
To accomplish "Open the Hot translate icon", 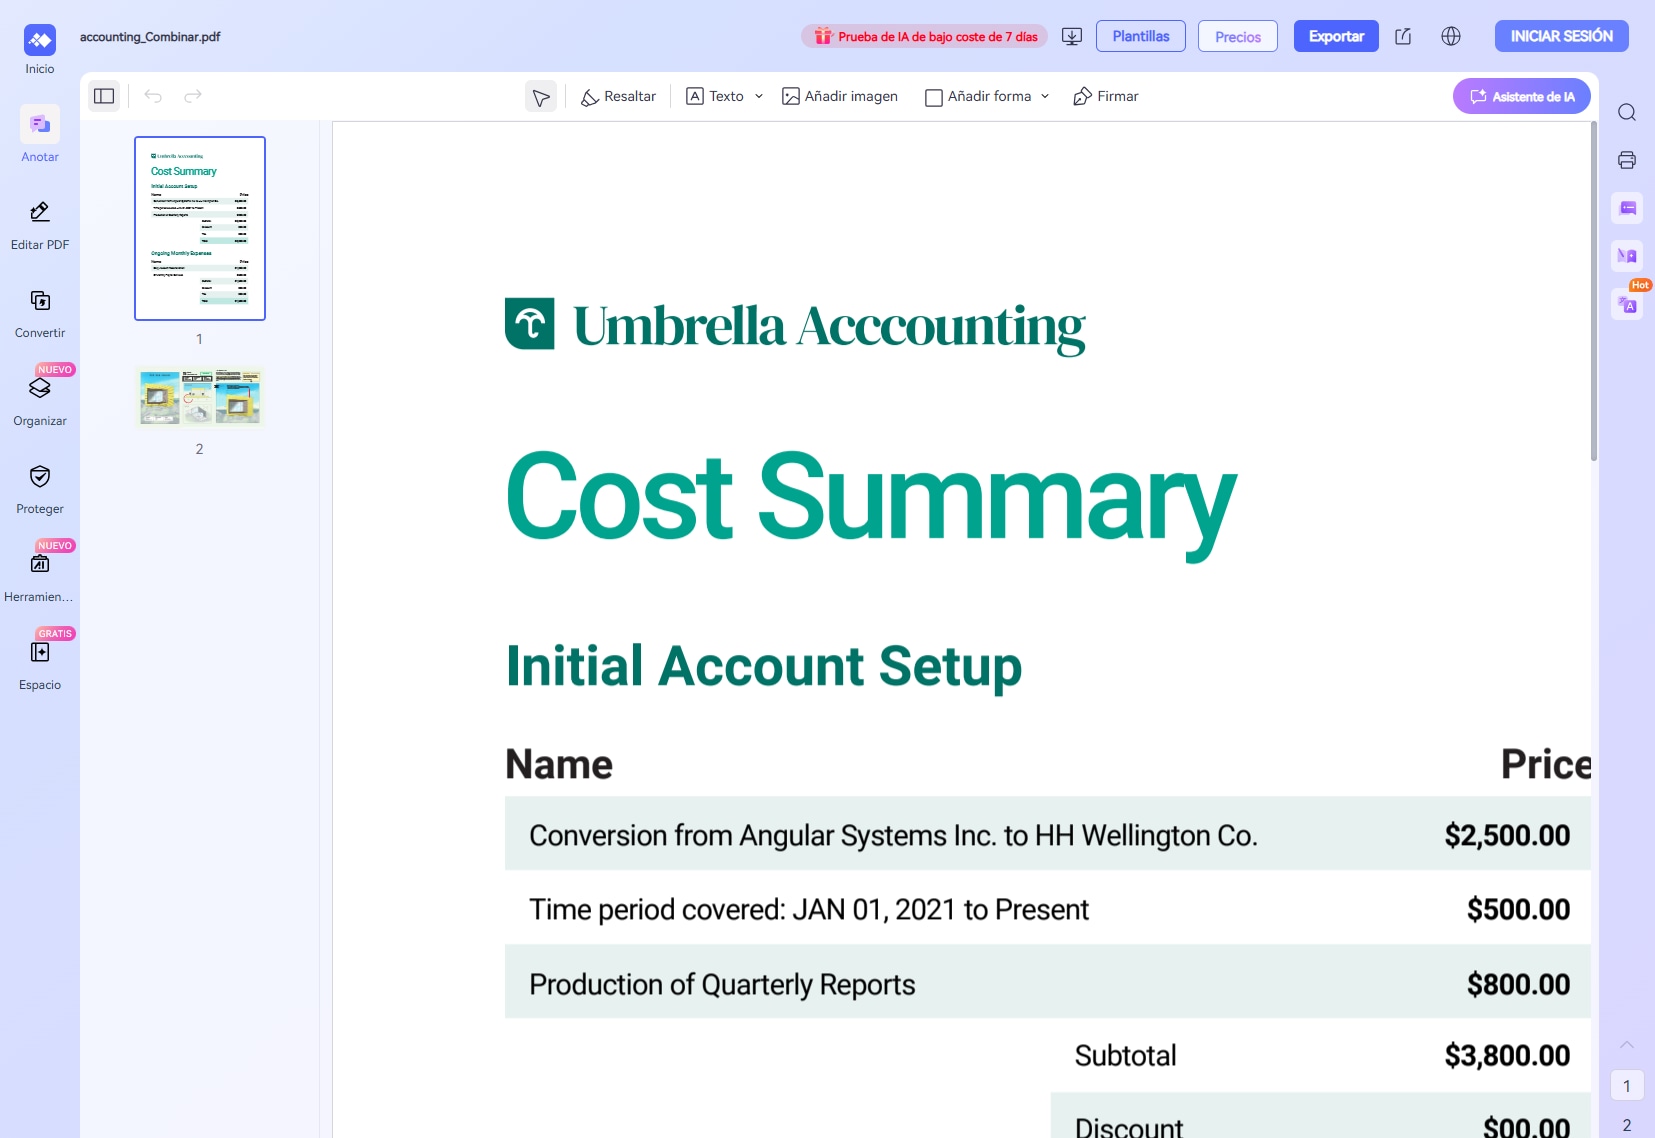I will click(x=1627, y=304).
